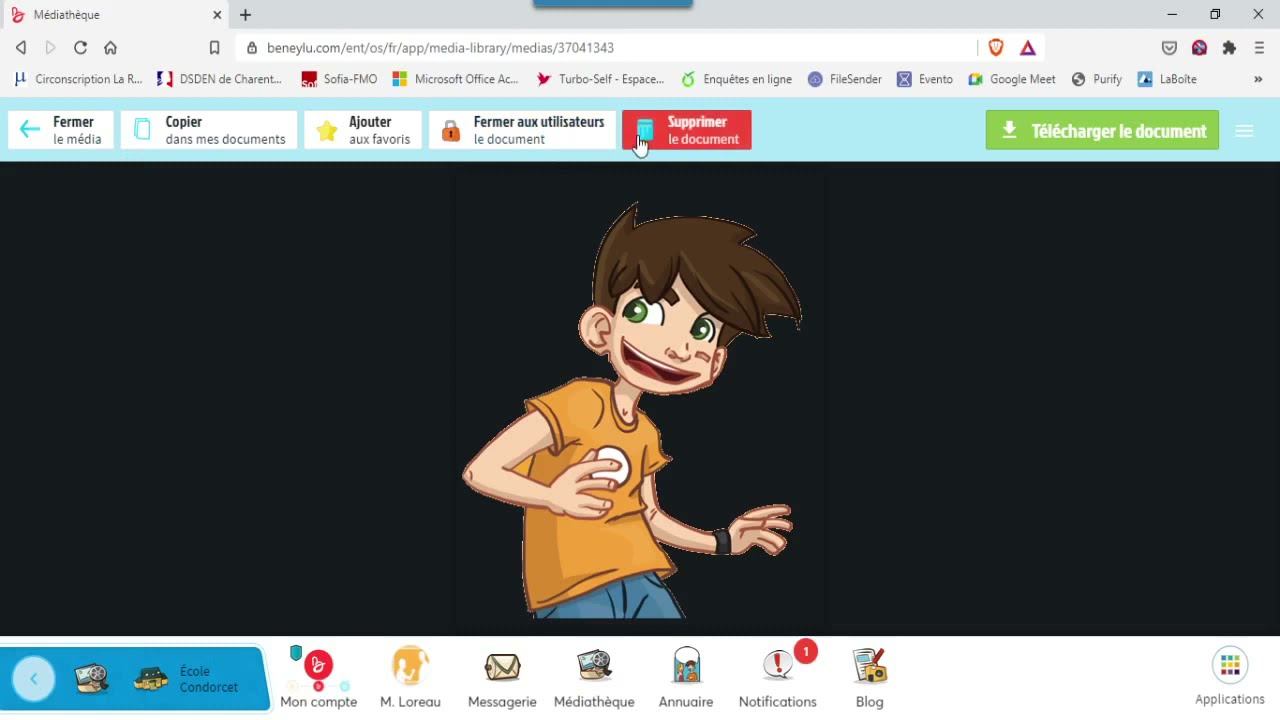The width and height of the screenshot is (1280, 720).
Task: Open Turbo-Self - Espace... bookmark
Action: point(600,79)
